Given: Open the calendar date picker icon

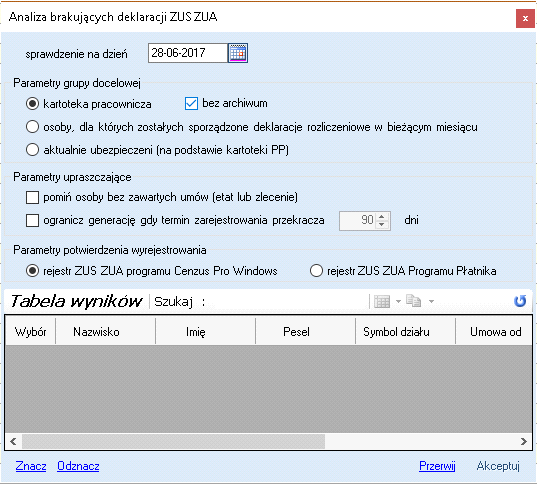Looking at the screenshot, I should pos(238,53).
